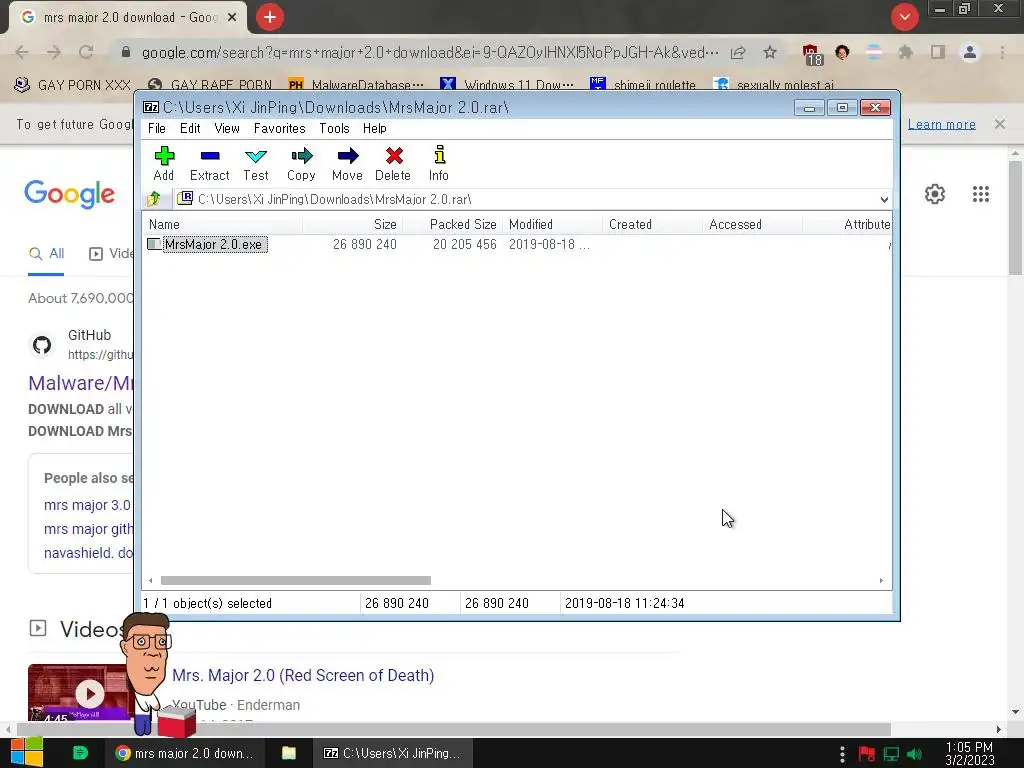
Task: Open Chrome profile avatar icon
Action: (970, 52)
